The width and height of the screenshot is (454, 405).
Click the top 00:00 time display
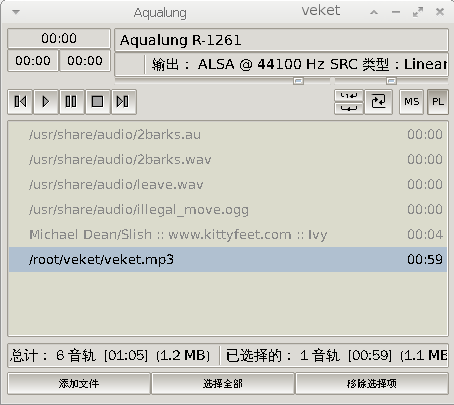[x=59, y=38]
